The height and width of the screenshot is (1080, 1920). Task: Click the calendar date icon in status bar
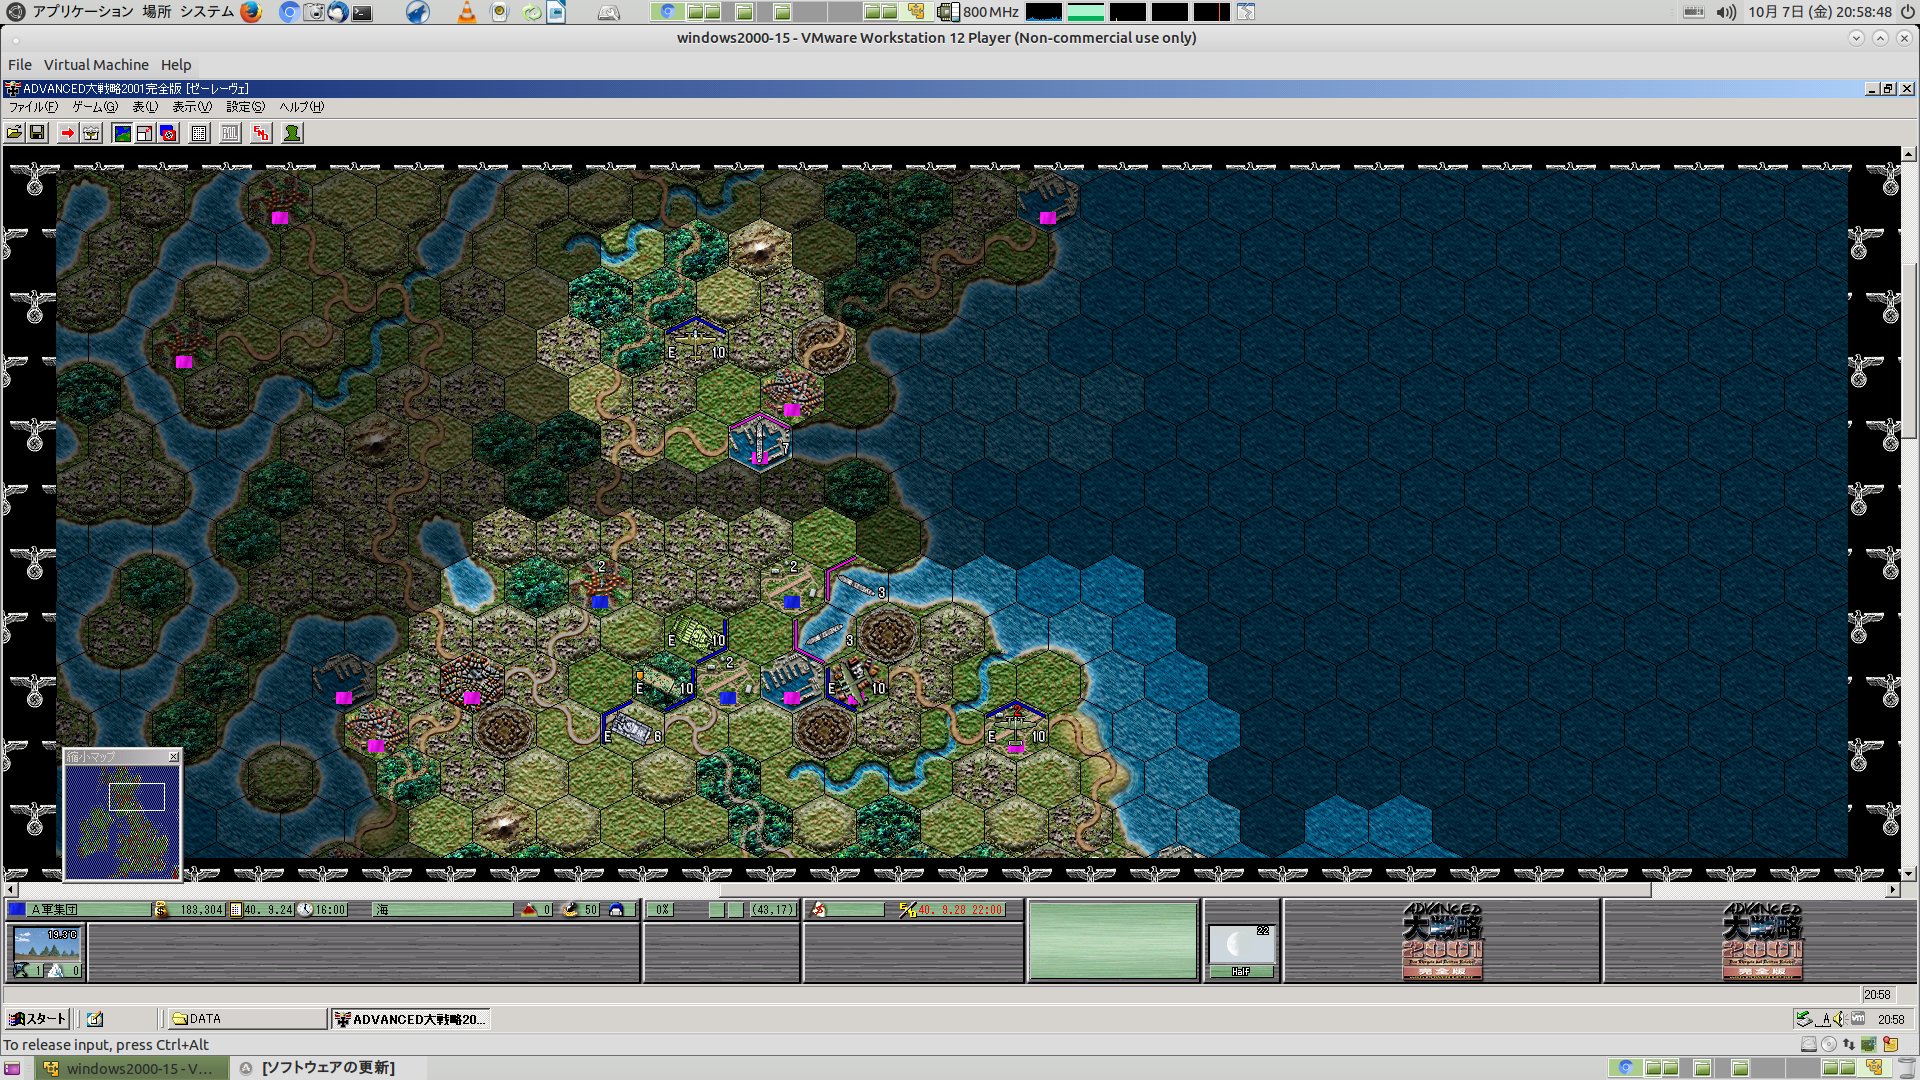236,910
